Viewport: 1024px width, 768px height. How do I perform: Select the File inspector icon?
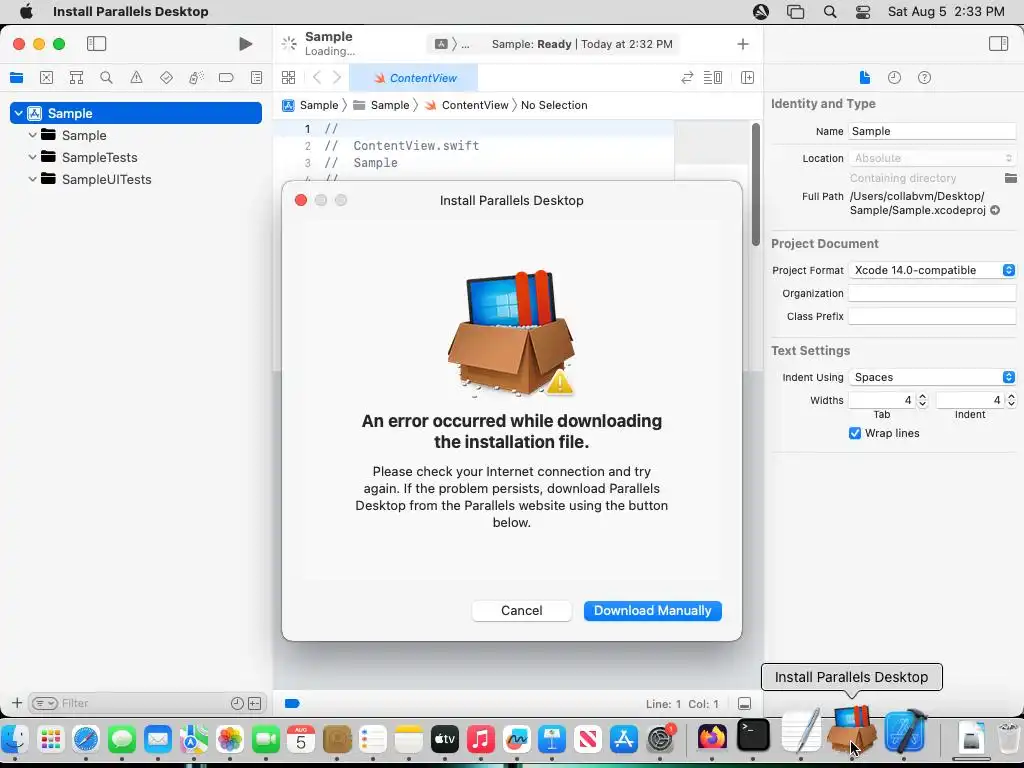[x=865, y=78]
